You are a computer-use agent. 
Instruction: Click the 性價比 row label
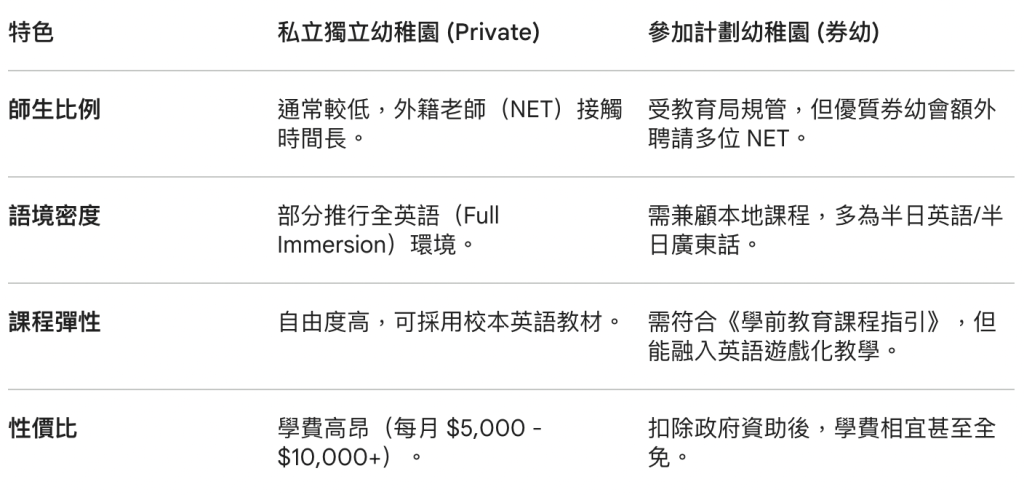[42, 428]
